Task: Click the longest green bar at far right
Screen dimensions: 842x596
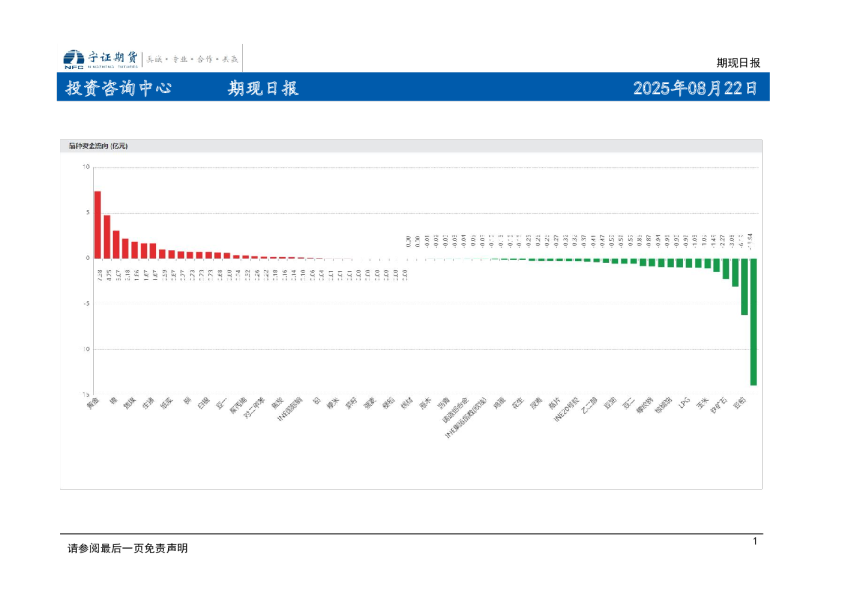Action: (x=753, y=321)
